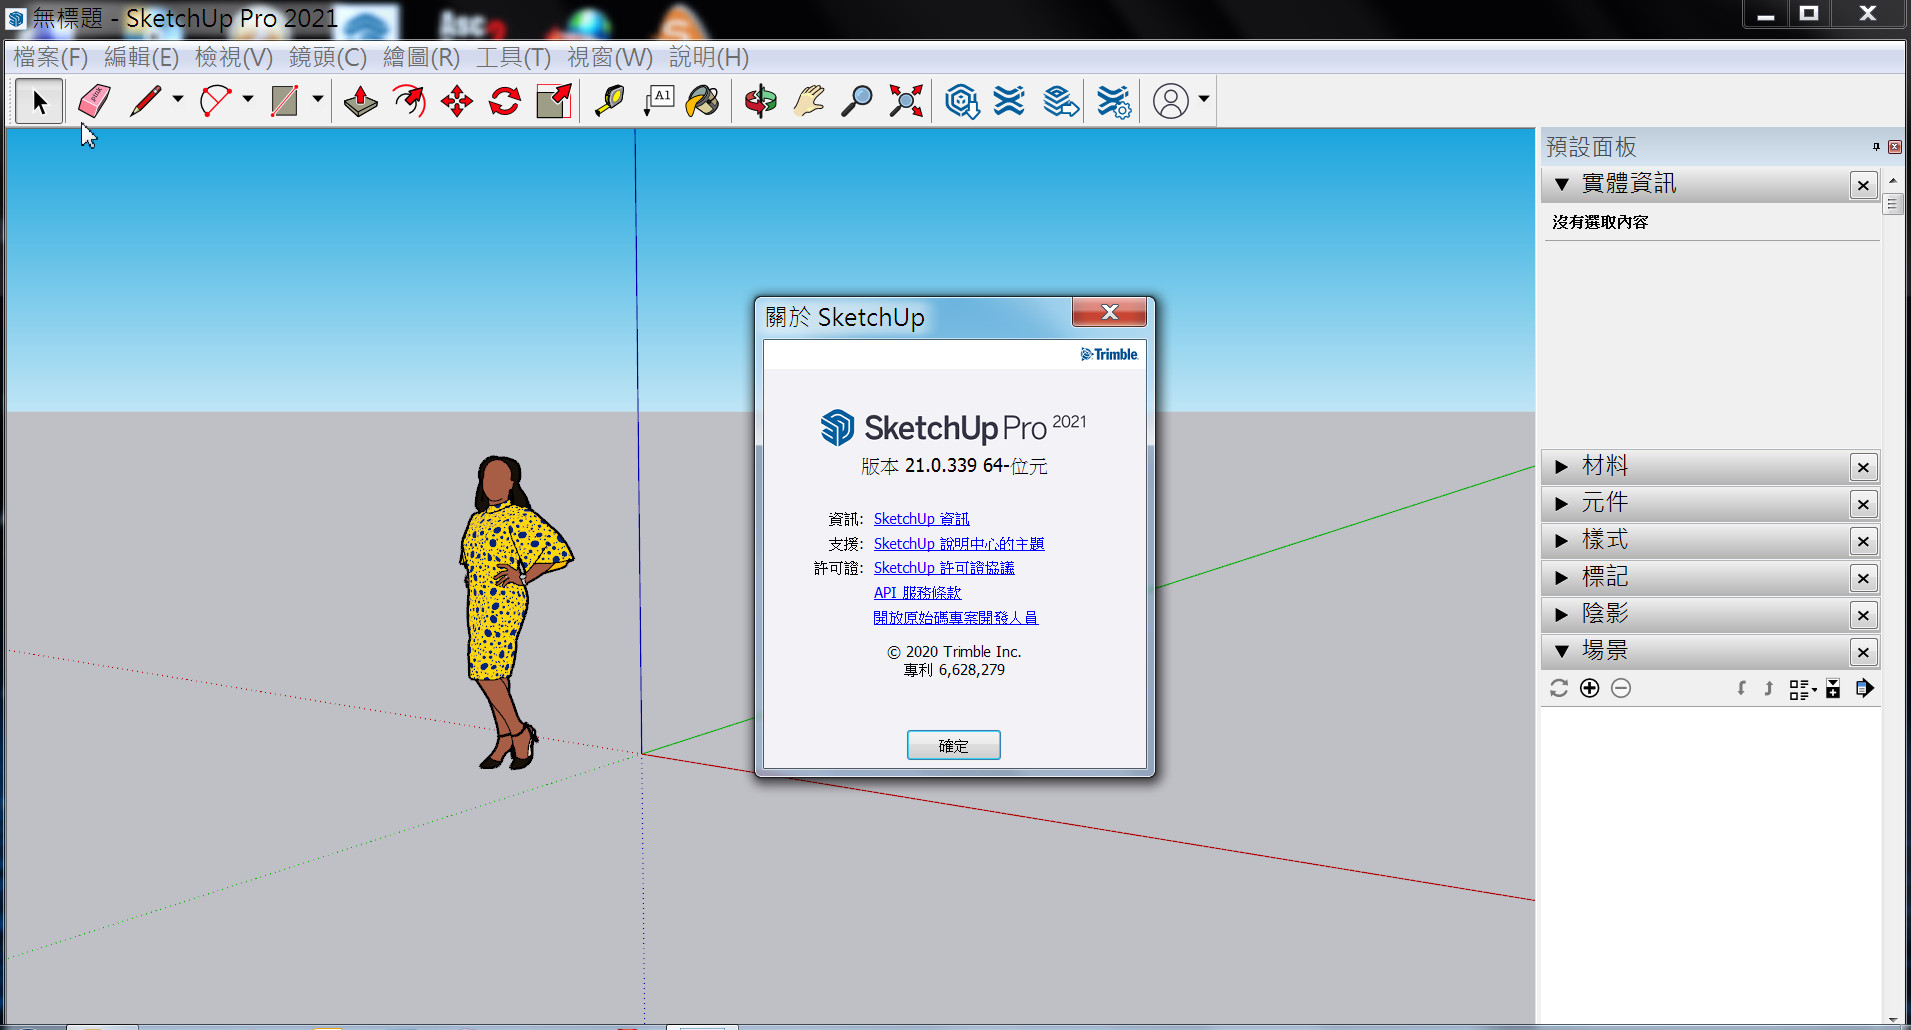Open the 開放原始碼專案開發人員 link

click(x=956, y=618)
